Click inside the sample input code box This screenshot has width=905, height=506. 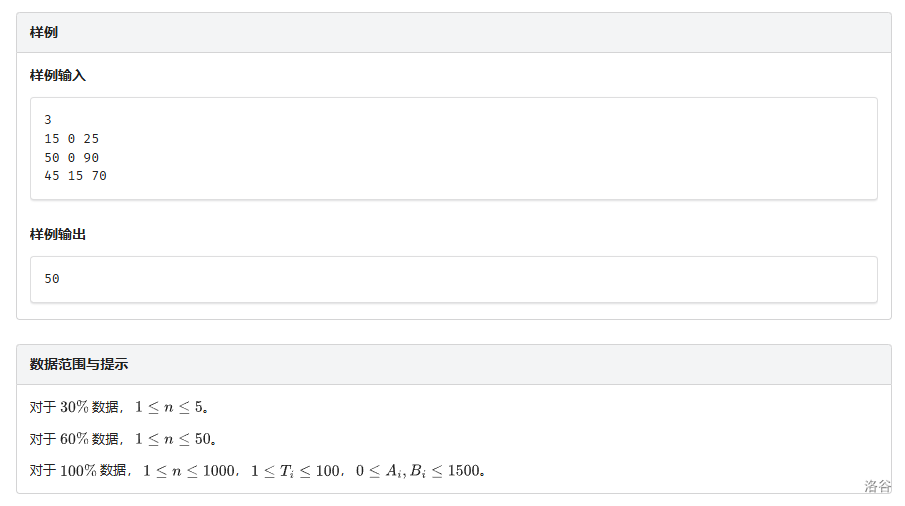[x=454, y=149]
